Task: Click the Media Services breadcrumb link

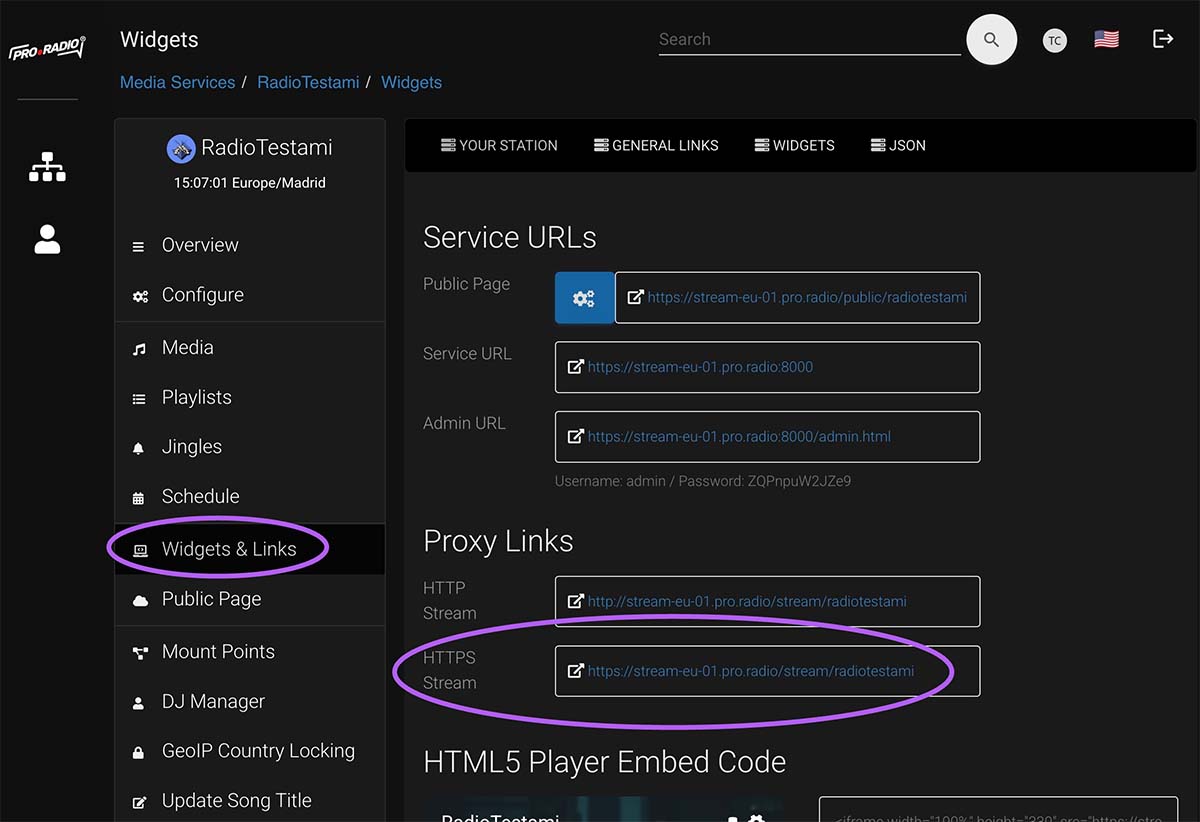Action: (177, 82)
